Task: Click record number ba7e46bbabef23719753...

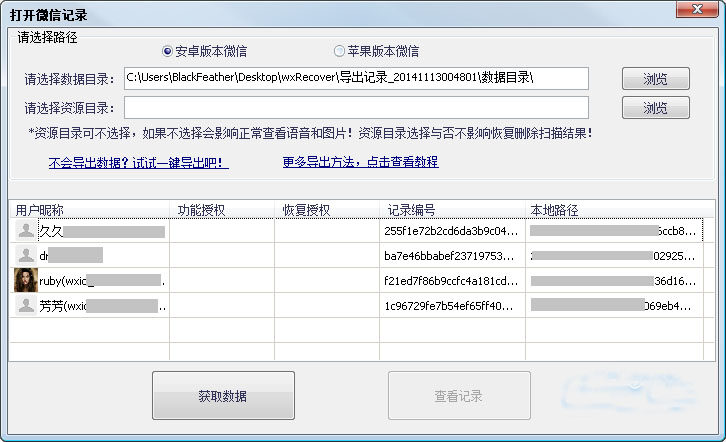Action: [x=449, y=256]
